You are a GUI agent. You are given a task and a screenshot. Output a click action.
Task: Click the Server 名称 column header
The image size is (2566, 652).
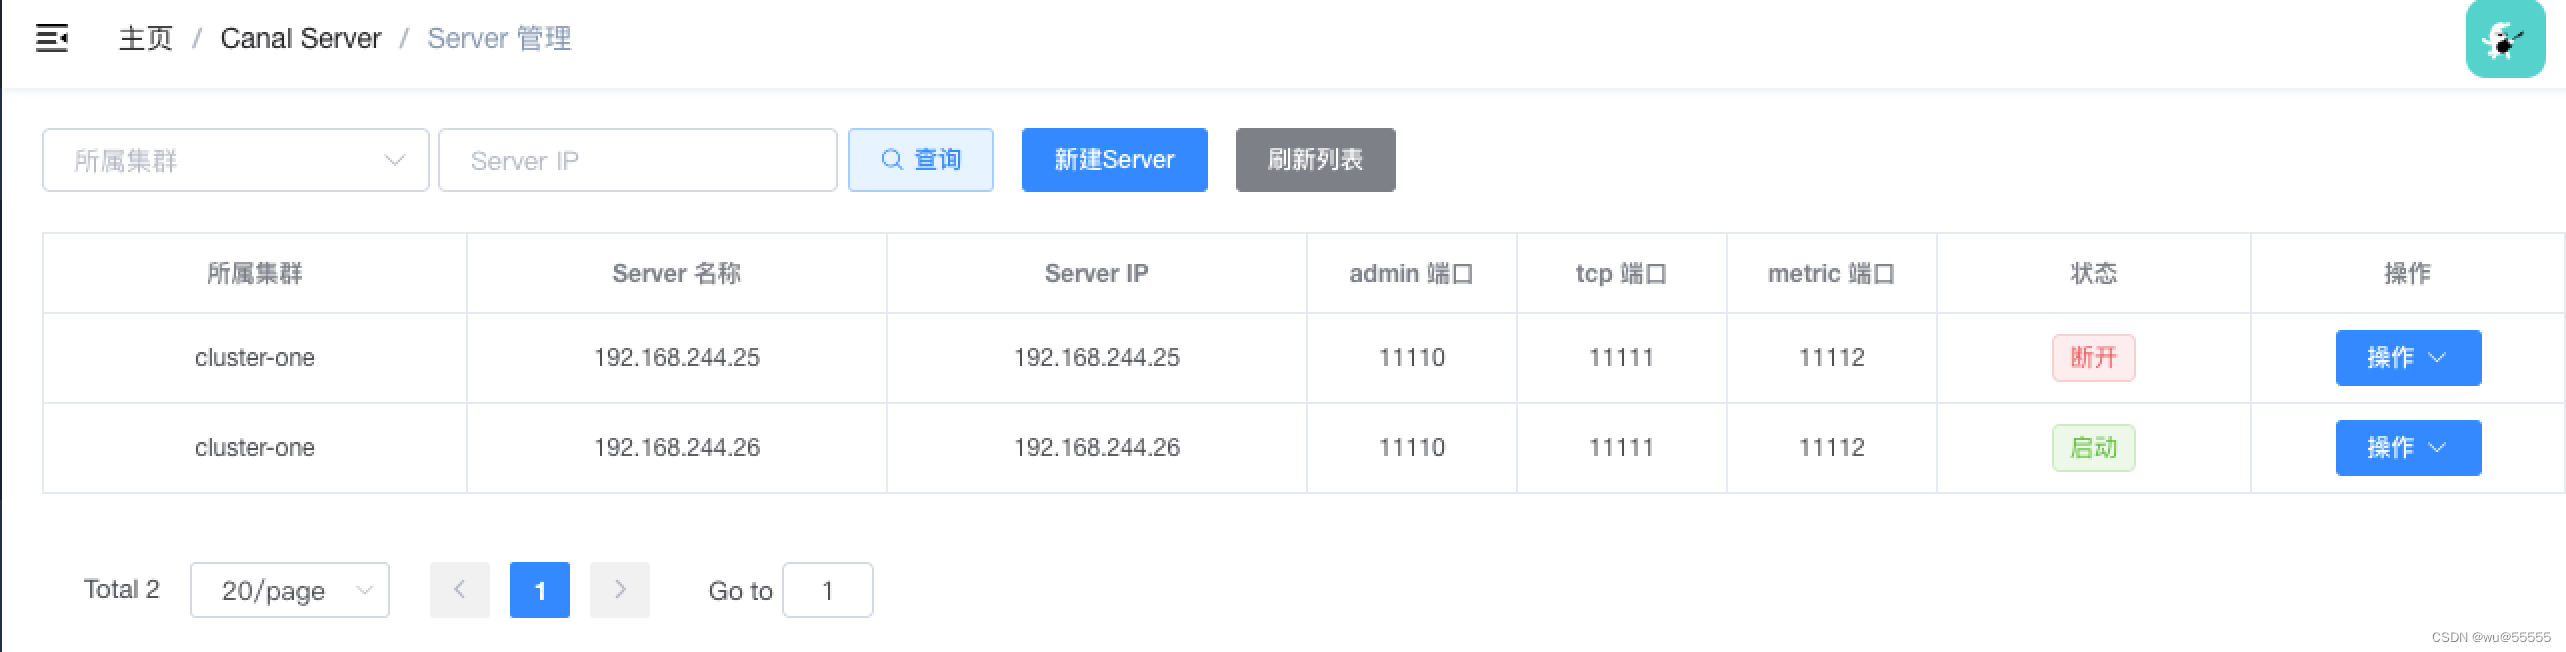pyautogui.click(x=676, y=274)
